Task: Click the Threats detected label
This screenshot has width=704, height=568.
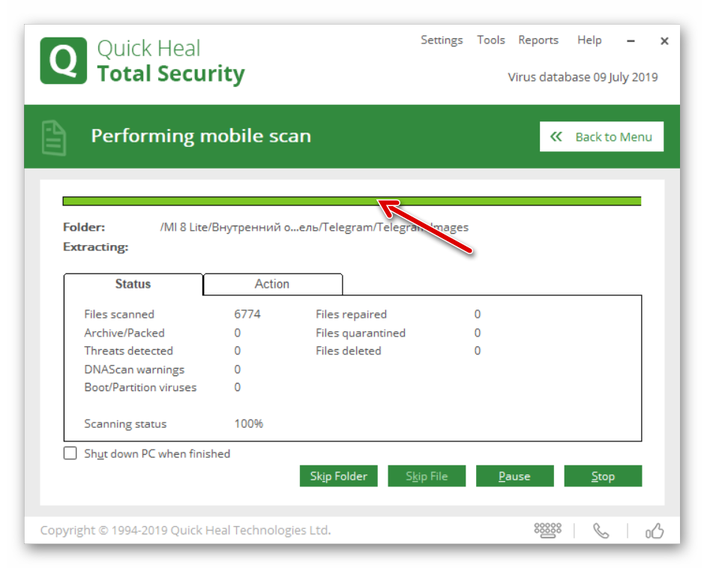Action: pos(128,351)
